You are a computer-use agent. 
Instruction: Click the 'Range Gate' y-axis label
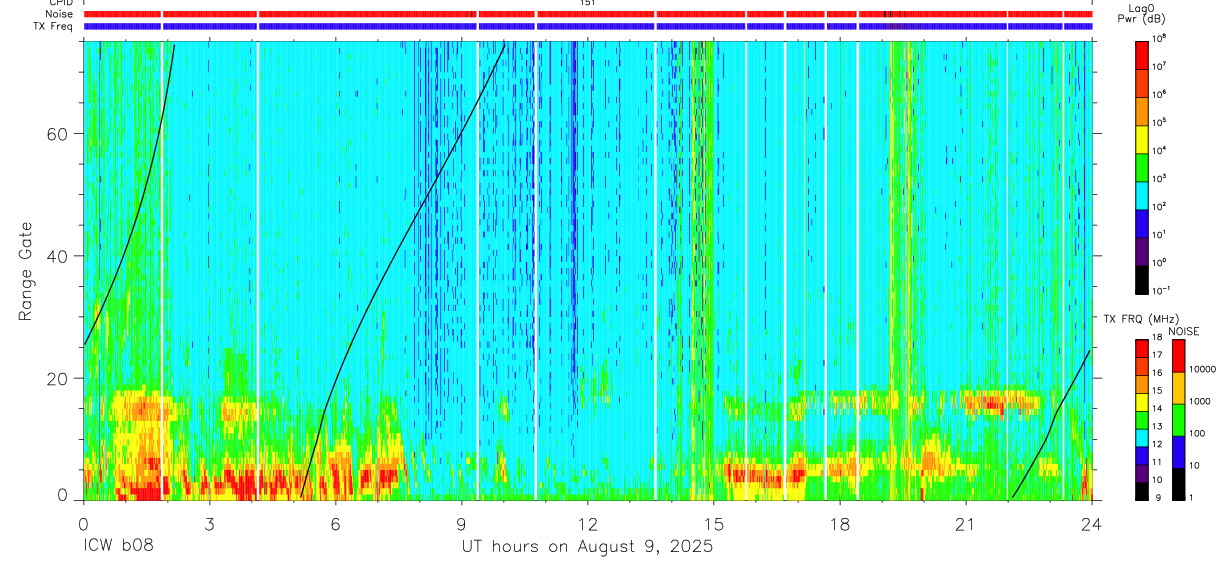point(25,271)
